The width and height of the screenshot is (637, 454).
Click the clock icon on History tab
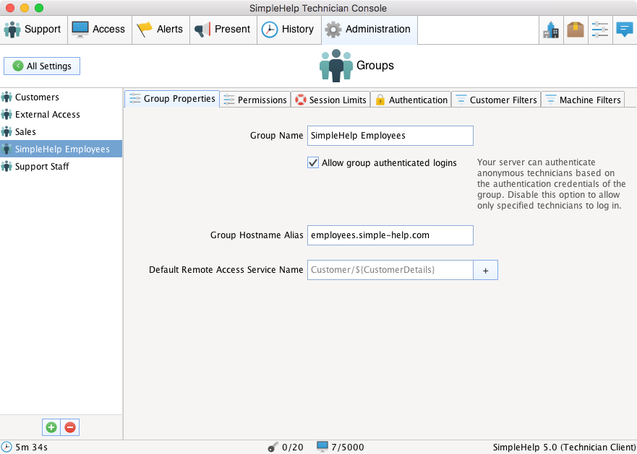tap(269, 30)
